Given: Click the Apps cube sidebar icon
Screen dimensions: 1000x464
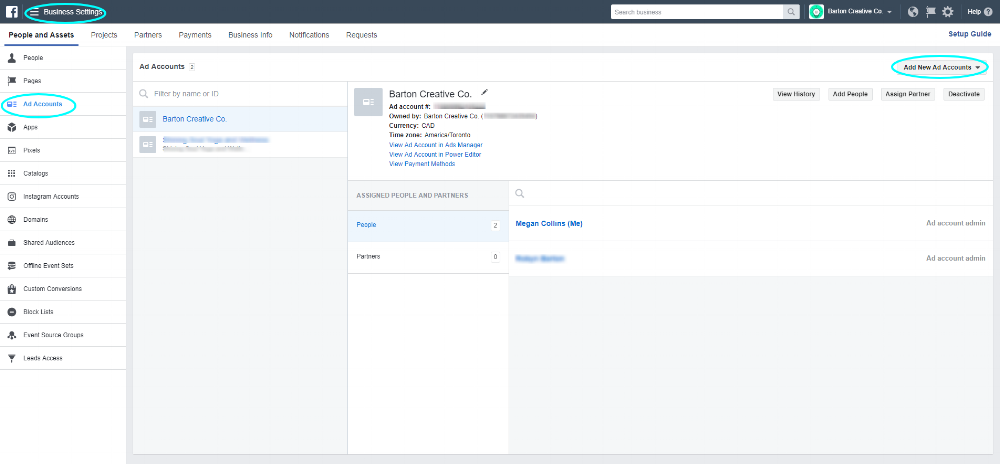Looking at the screenshot, I should click(11, 127).
